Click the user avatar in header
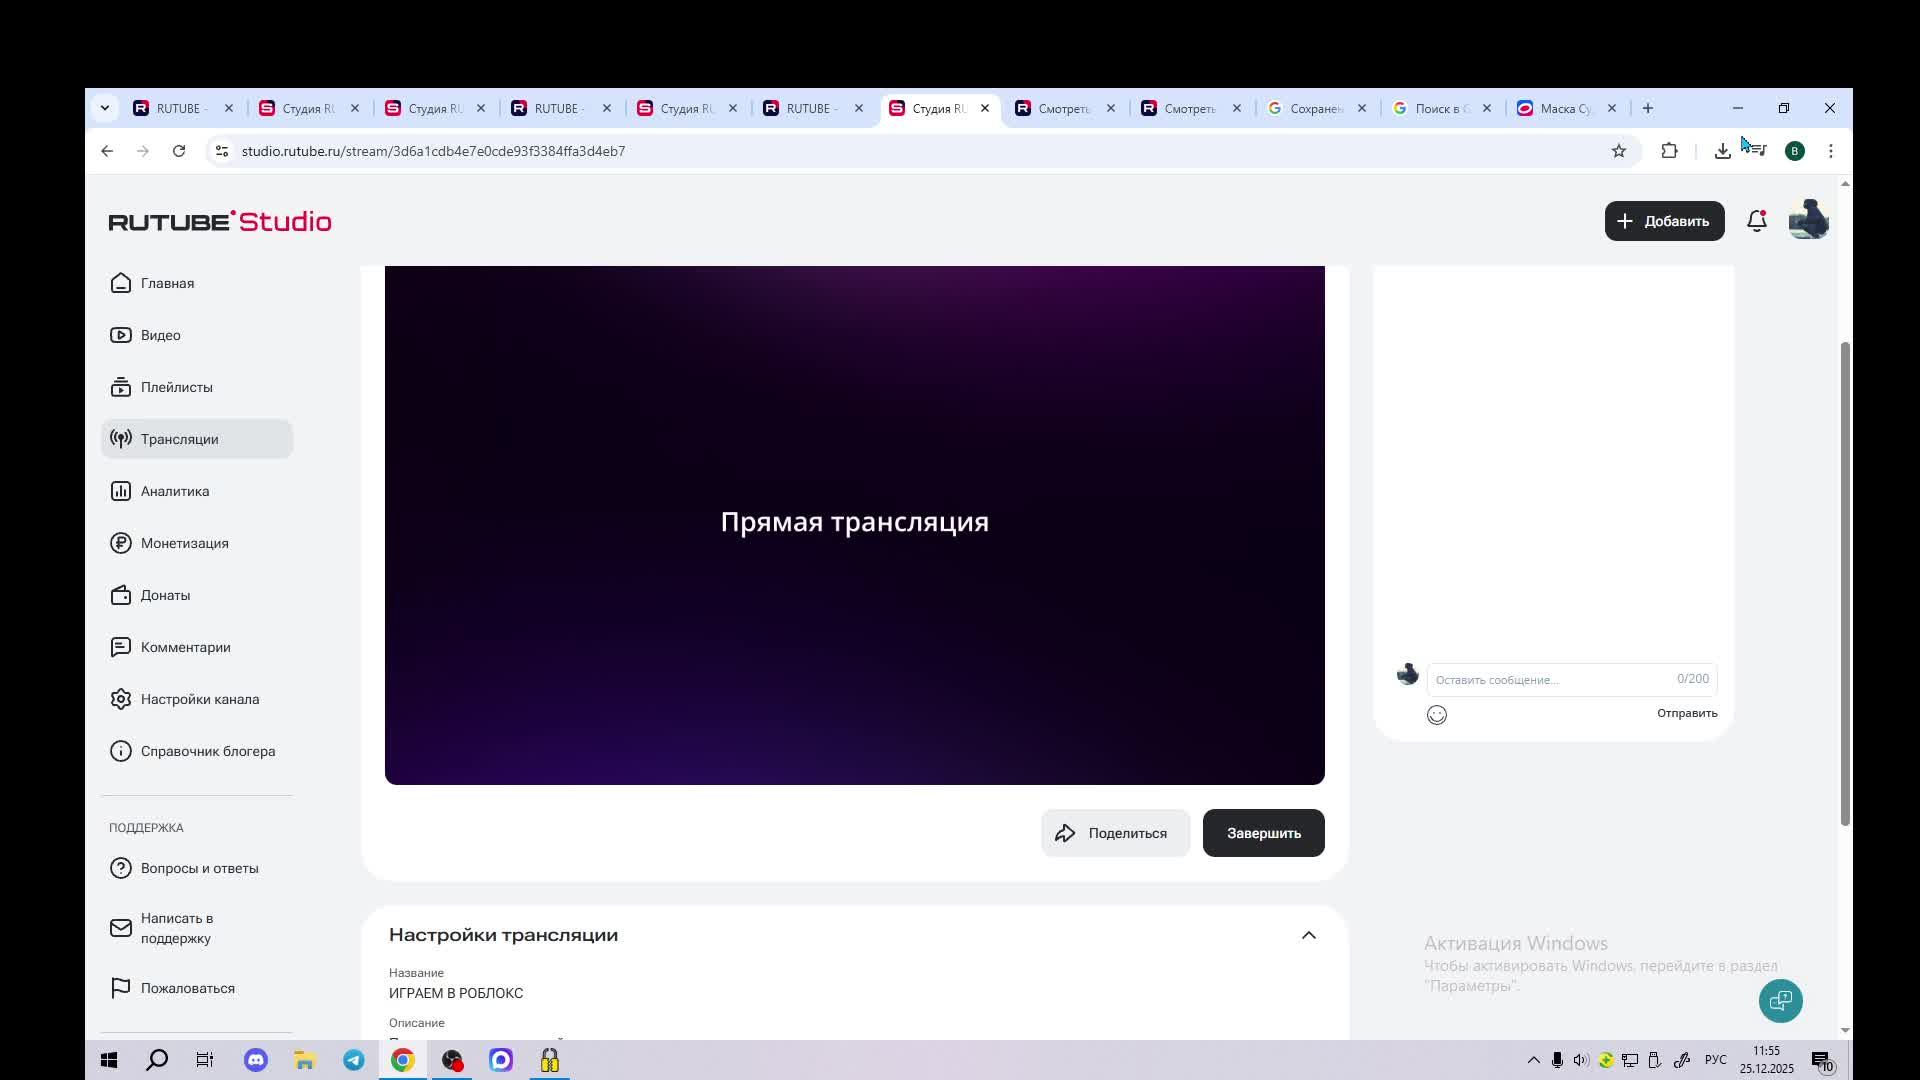This screenshot has height=1080, width=1920. (x=1808, y=220)
